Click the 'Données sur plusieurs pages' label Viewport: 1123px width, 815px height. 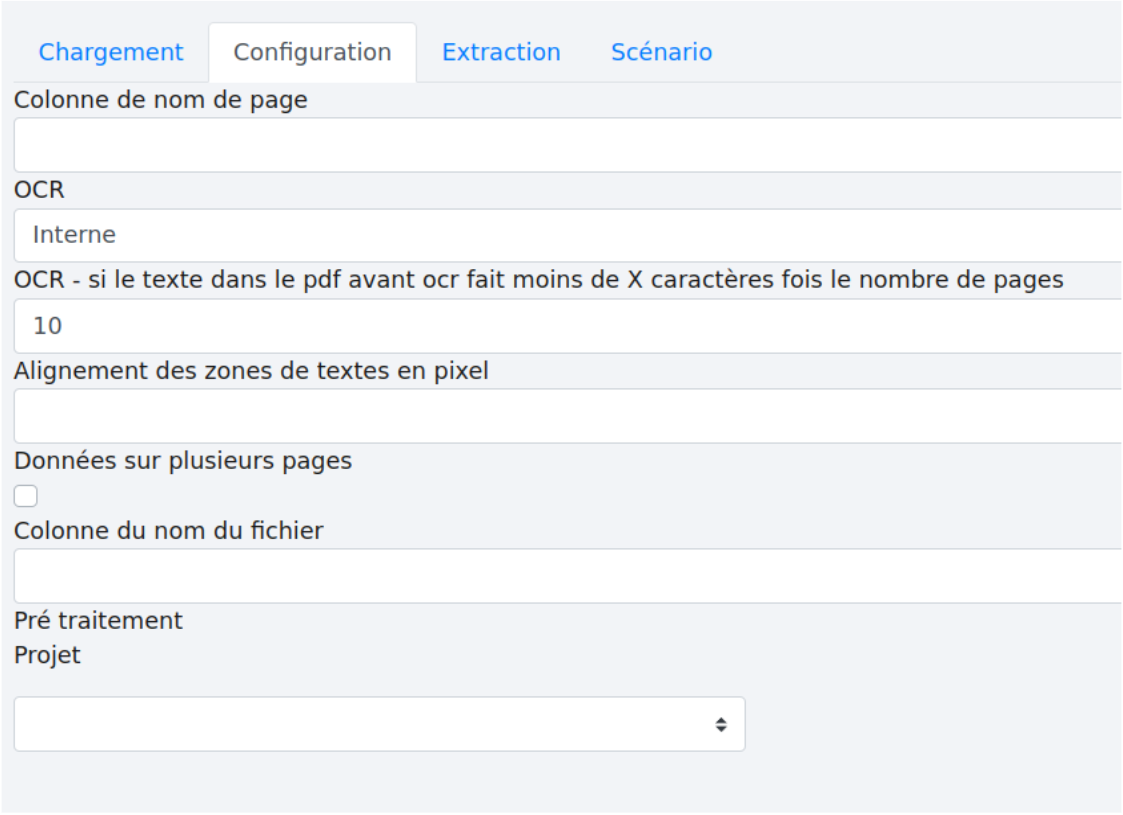pyautogui.click(x=183, y=461)
